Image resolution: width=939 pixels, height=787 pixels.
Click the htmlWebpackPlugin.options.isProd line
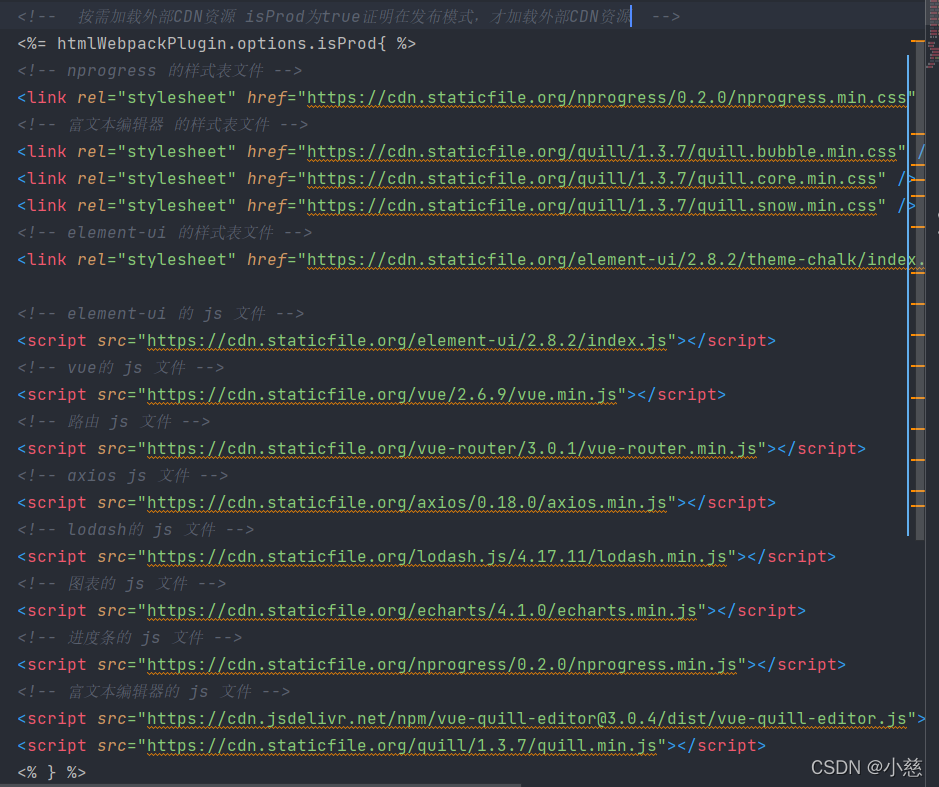click(216, 44)
